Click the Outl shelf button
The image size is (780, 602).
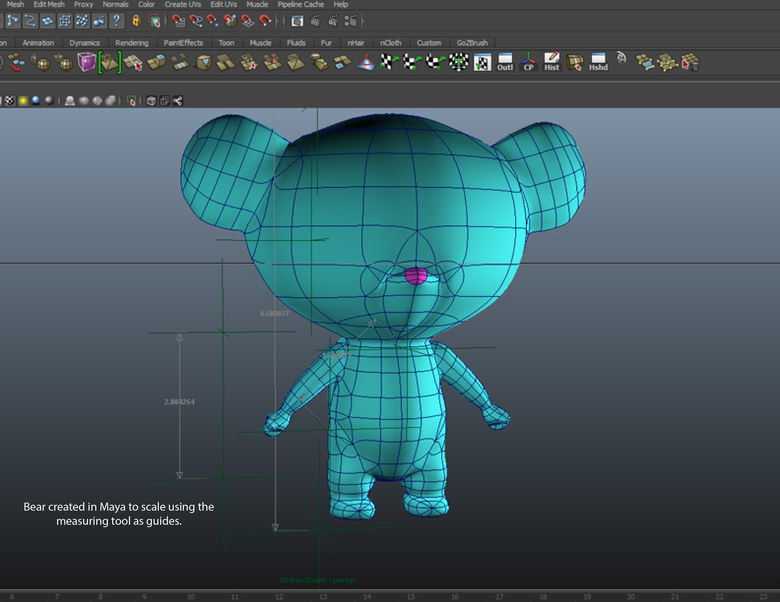click(505, 63)
